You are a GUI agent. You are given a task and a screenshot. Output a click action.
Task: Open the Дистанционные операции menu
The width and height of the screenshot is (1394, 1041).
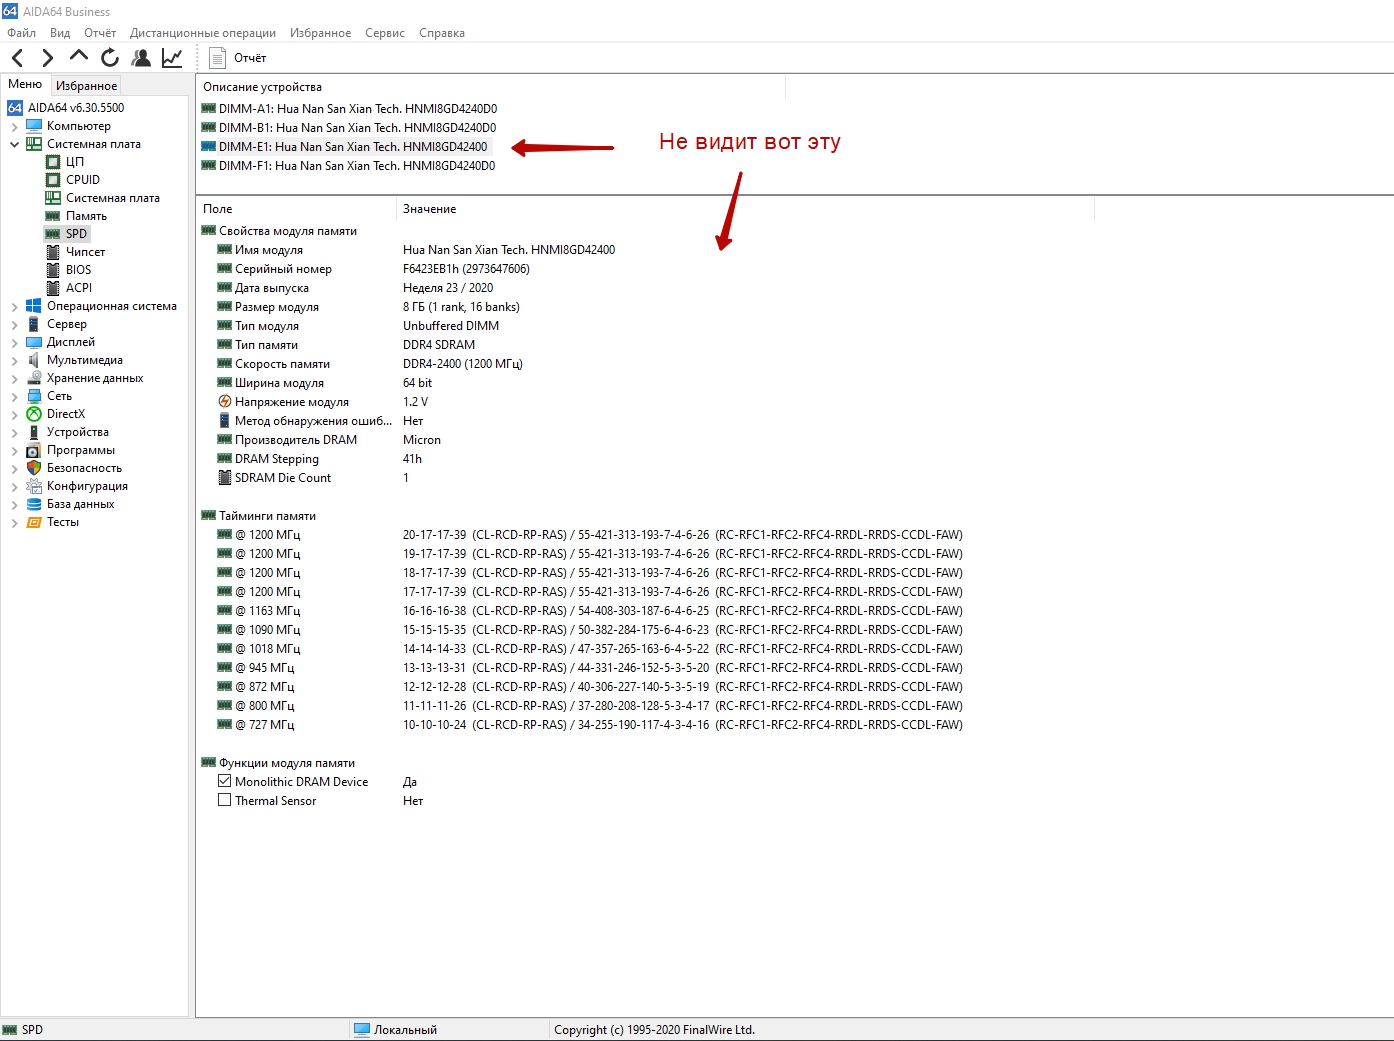203,33
